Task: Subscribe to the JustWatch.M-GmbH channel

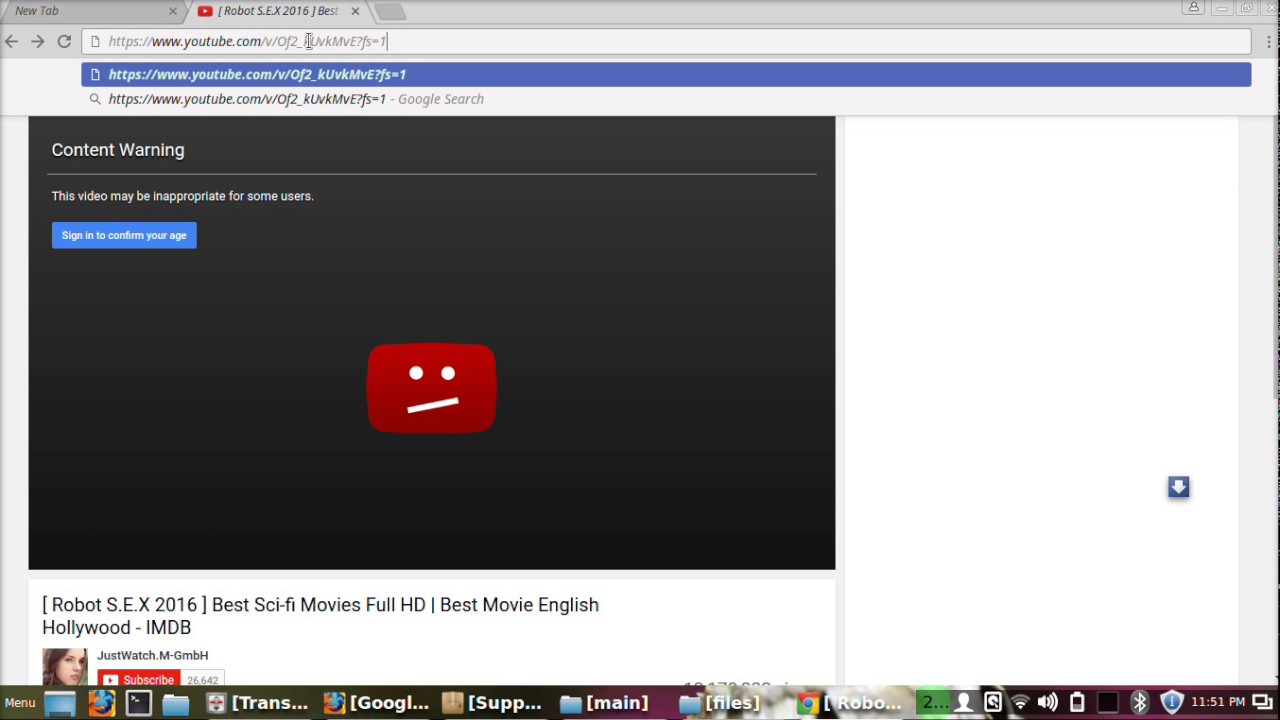Action: (139, 680)
